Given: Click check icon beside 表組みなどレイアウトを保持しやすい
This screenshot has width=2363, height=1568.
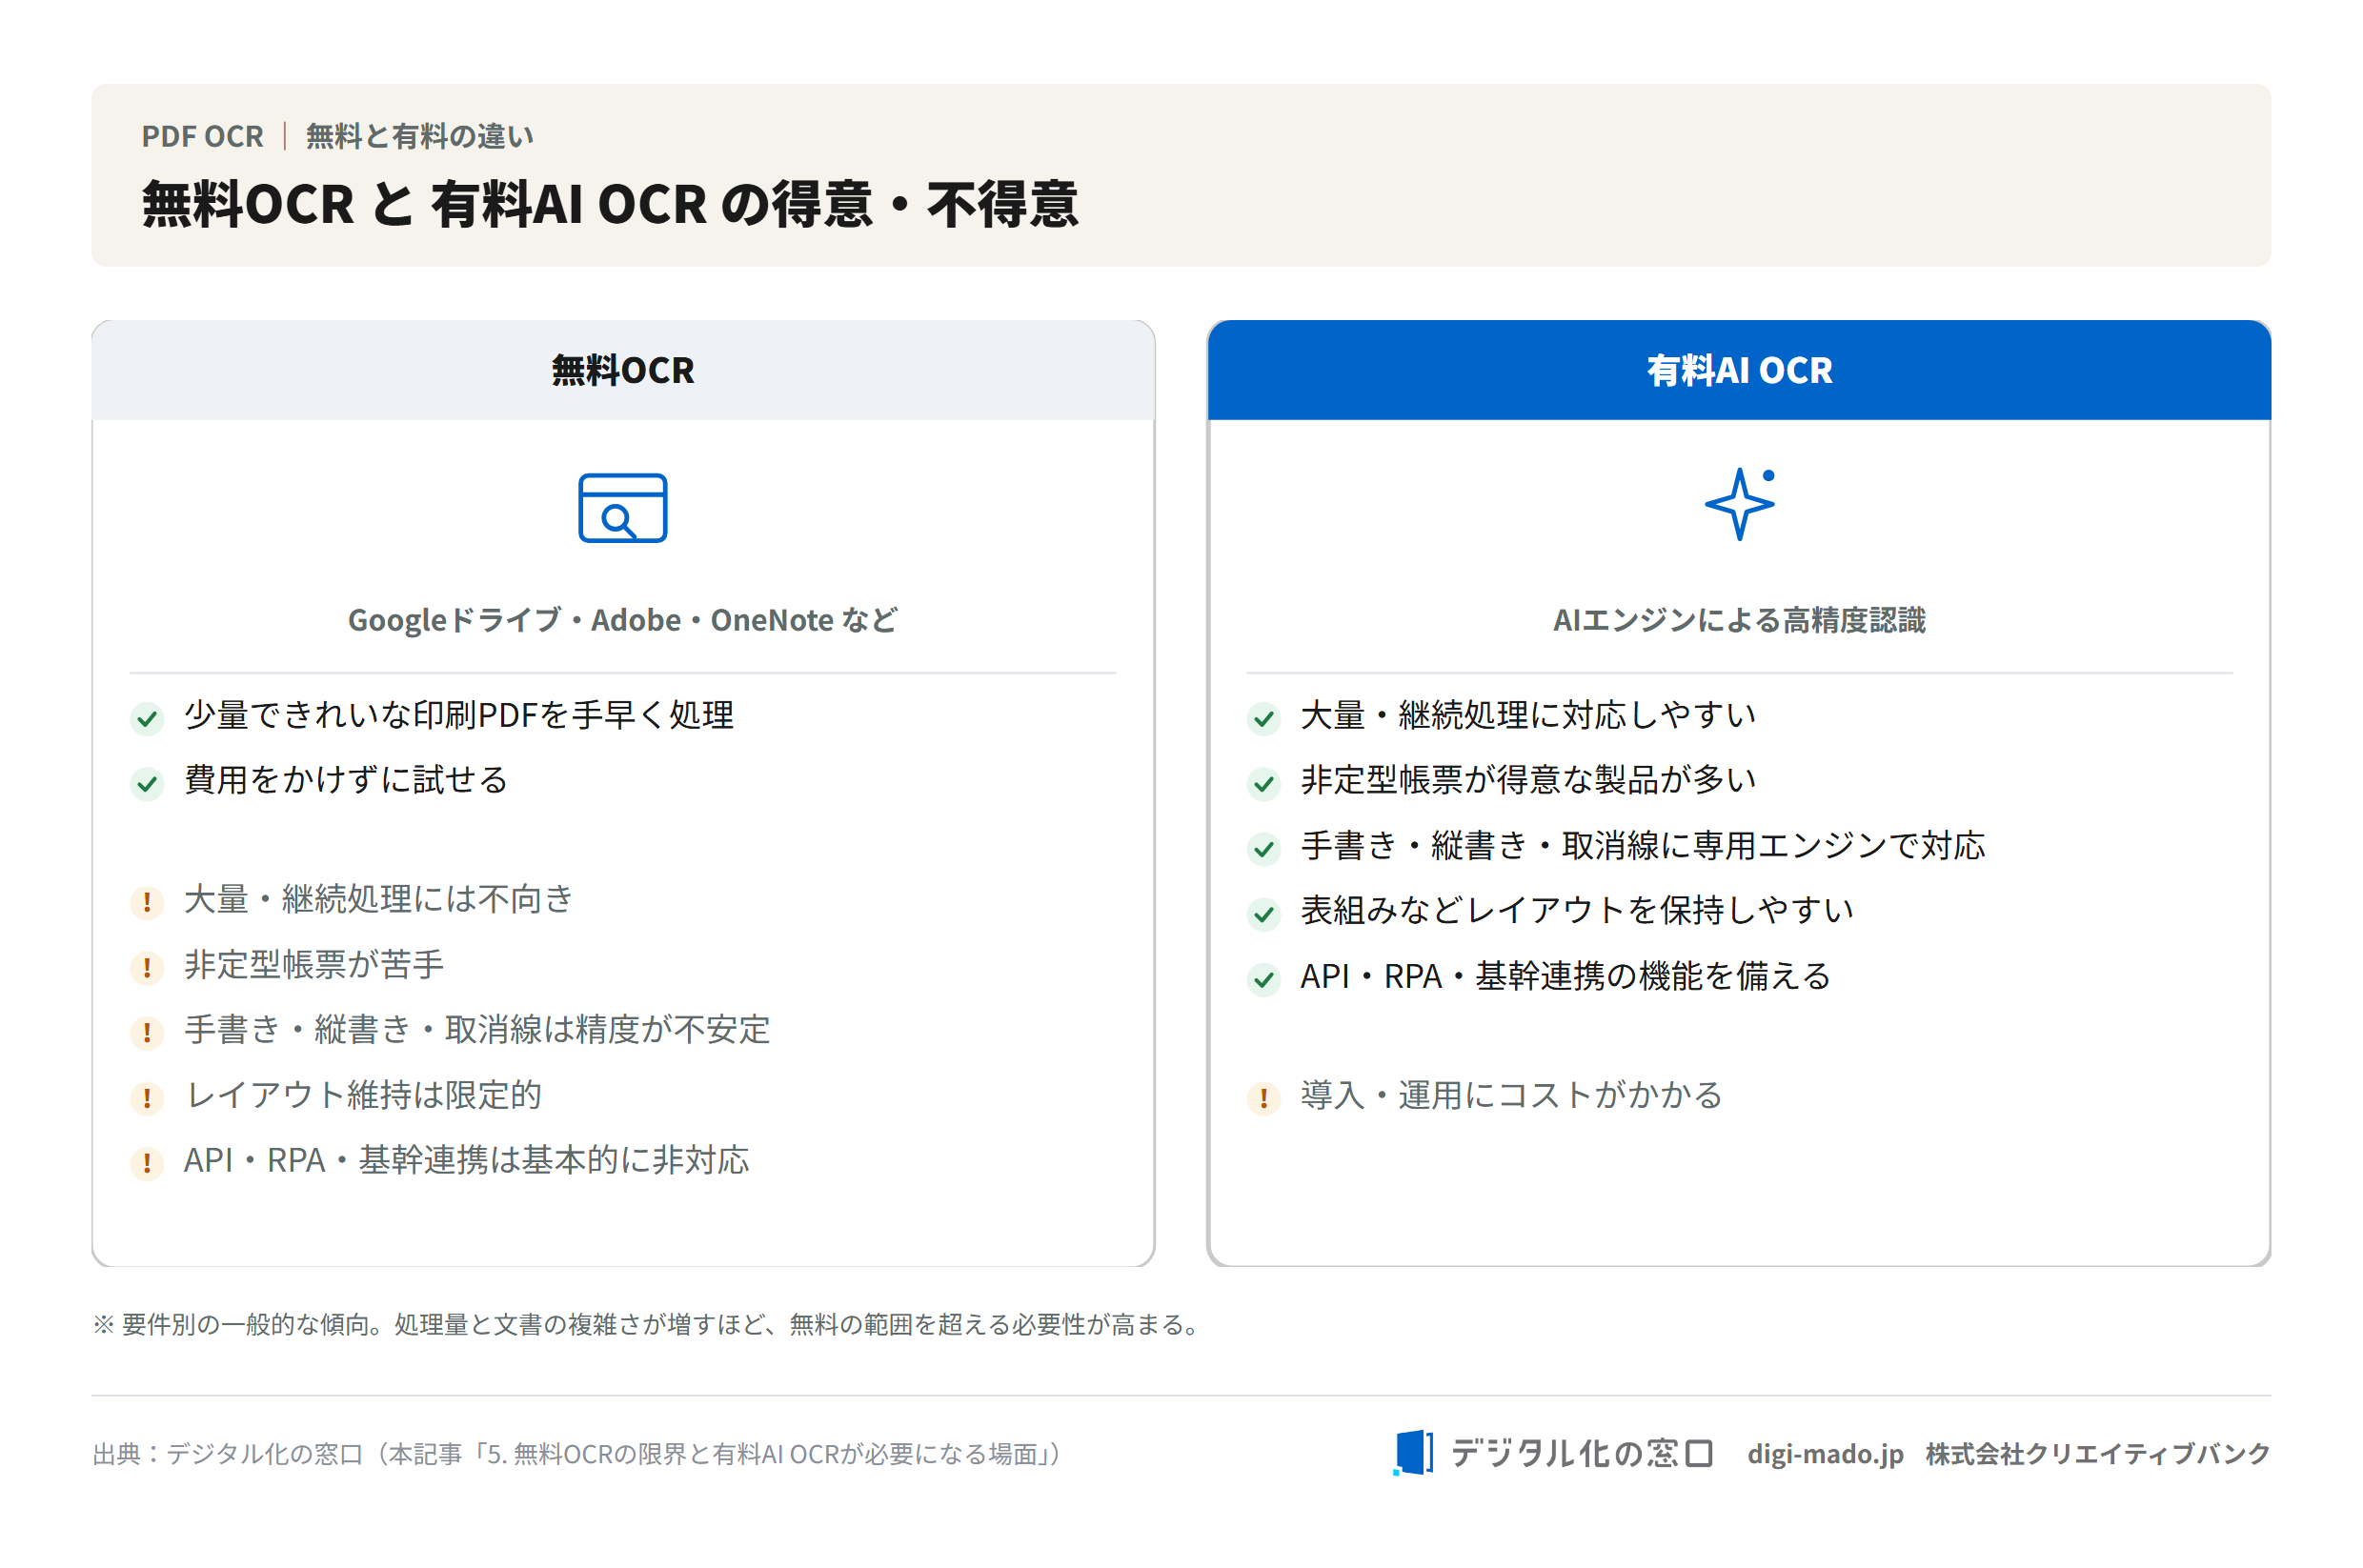Looking at the screenshot, I should click(x=1264, y=914).
